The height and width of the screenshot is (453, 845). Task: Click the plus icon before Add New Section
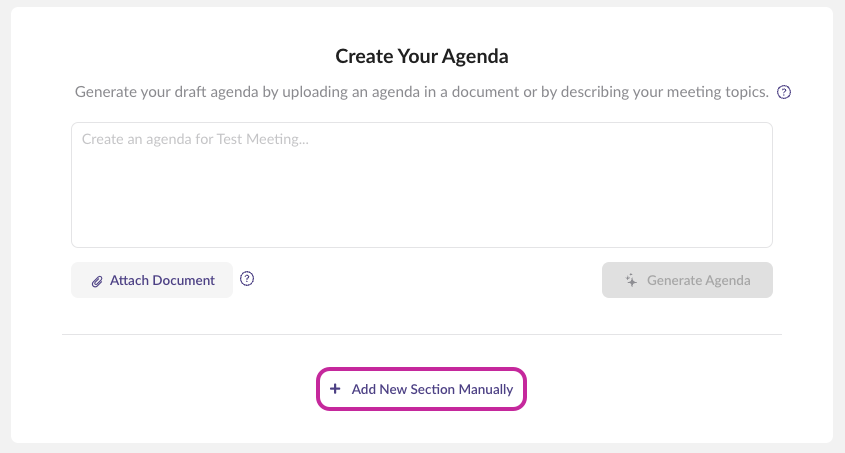click(335, 389)
